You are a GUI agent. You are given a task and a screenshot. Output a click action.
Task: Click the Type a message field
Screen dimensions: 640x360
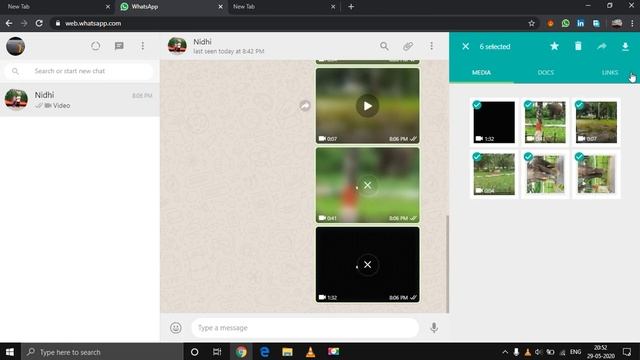tap(305, 328)
